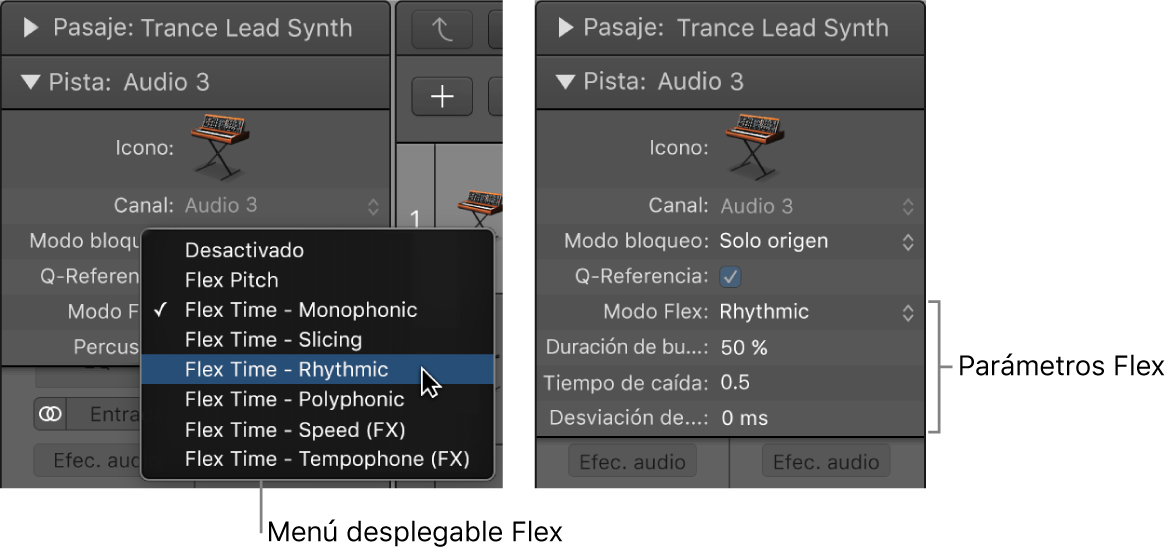The width and height of the screenshot is (1176, 553).
Task: Click the plus add track button
Action: tap(442, 97)
